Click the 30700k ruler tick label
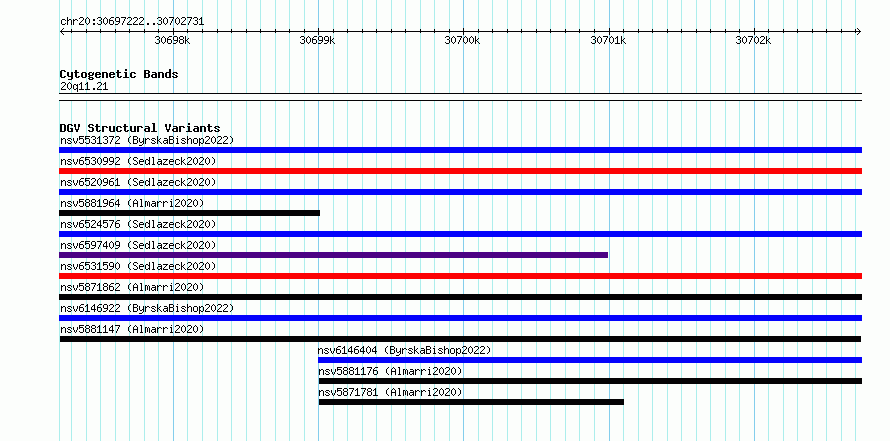The height and width of the screenshot is (441, 890). pyautogui.click(x=462, y=40)
